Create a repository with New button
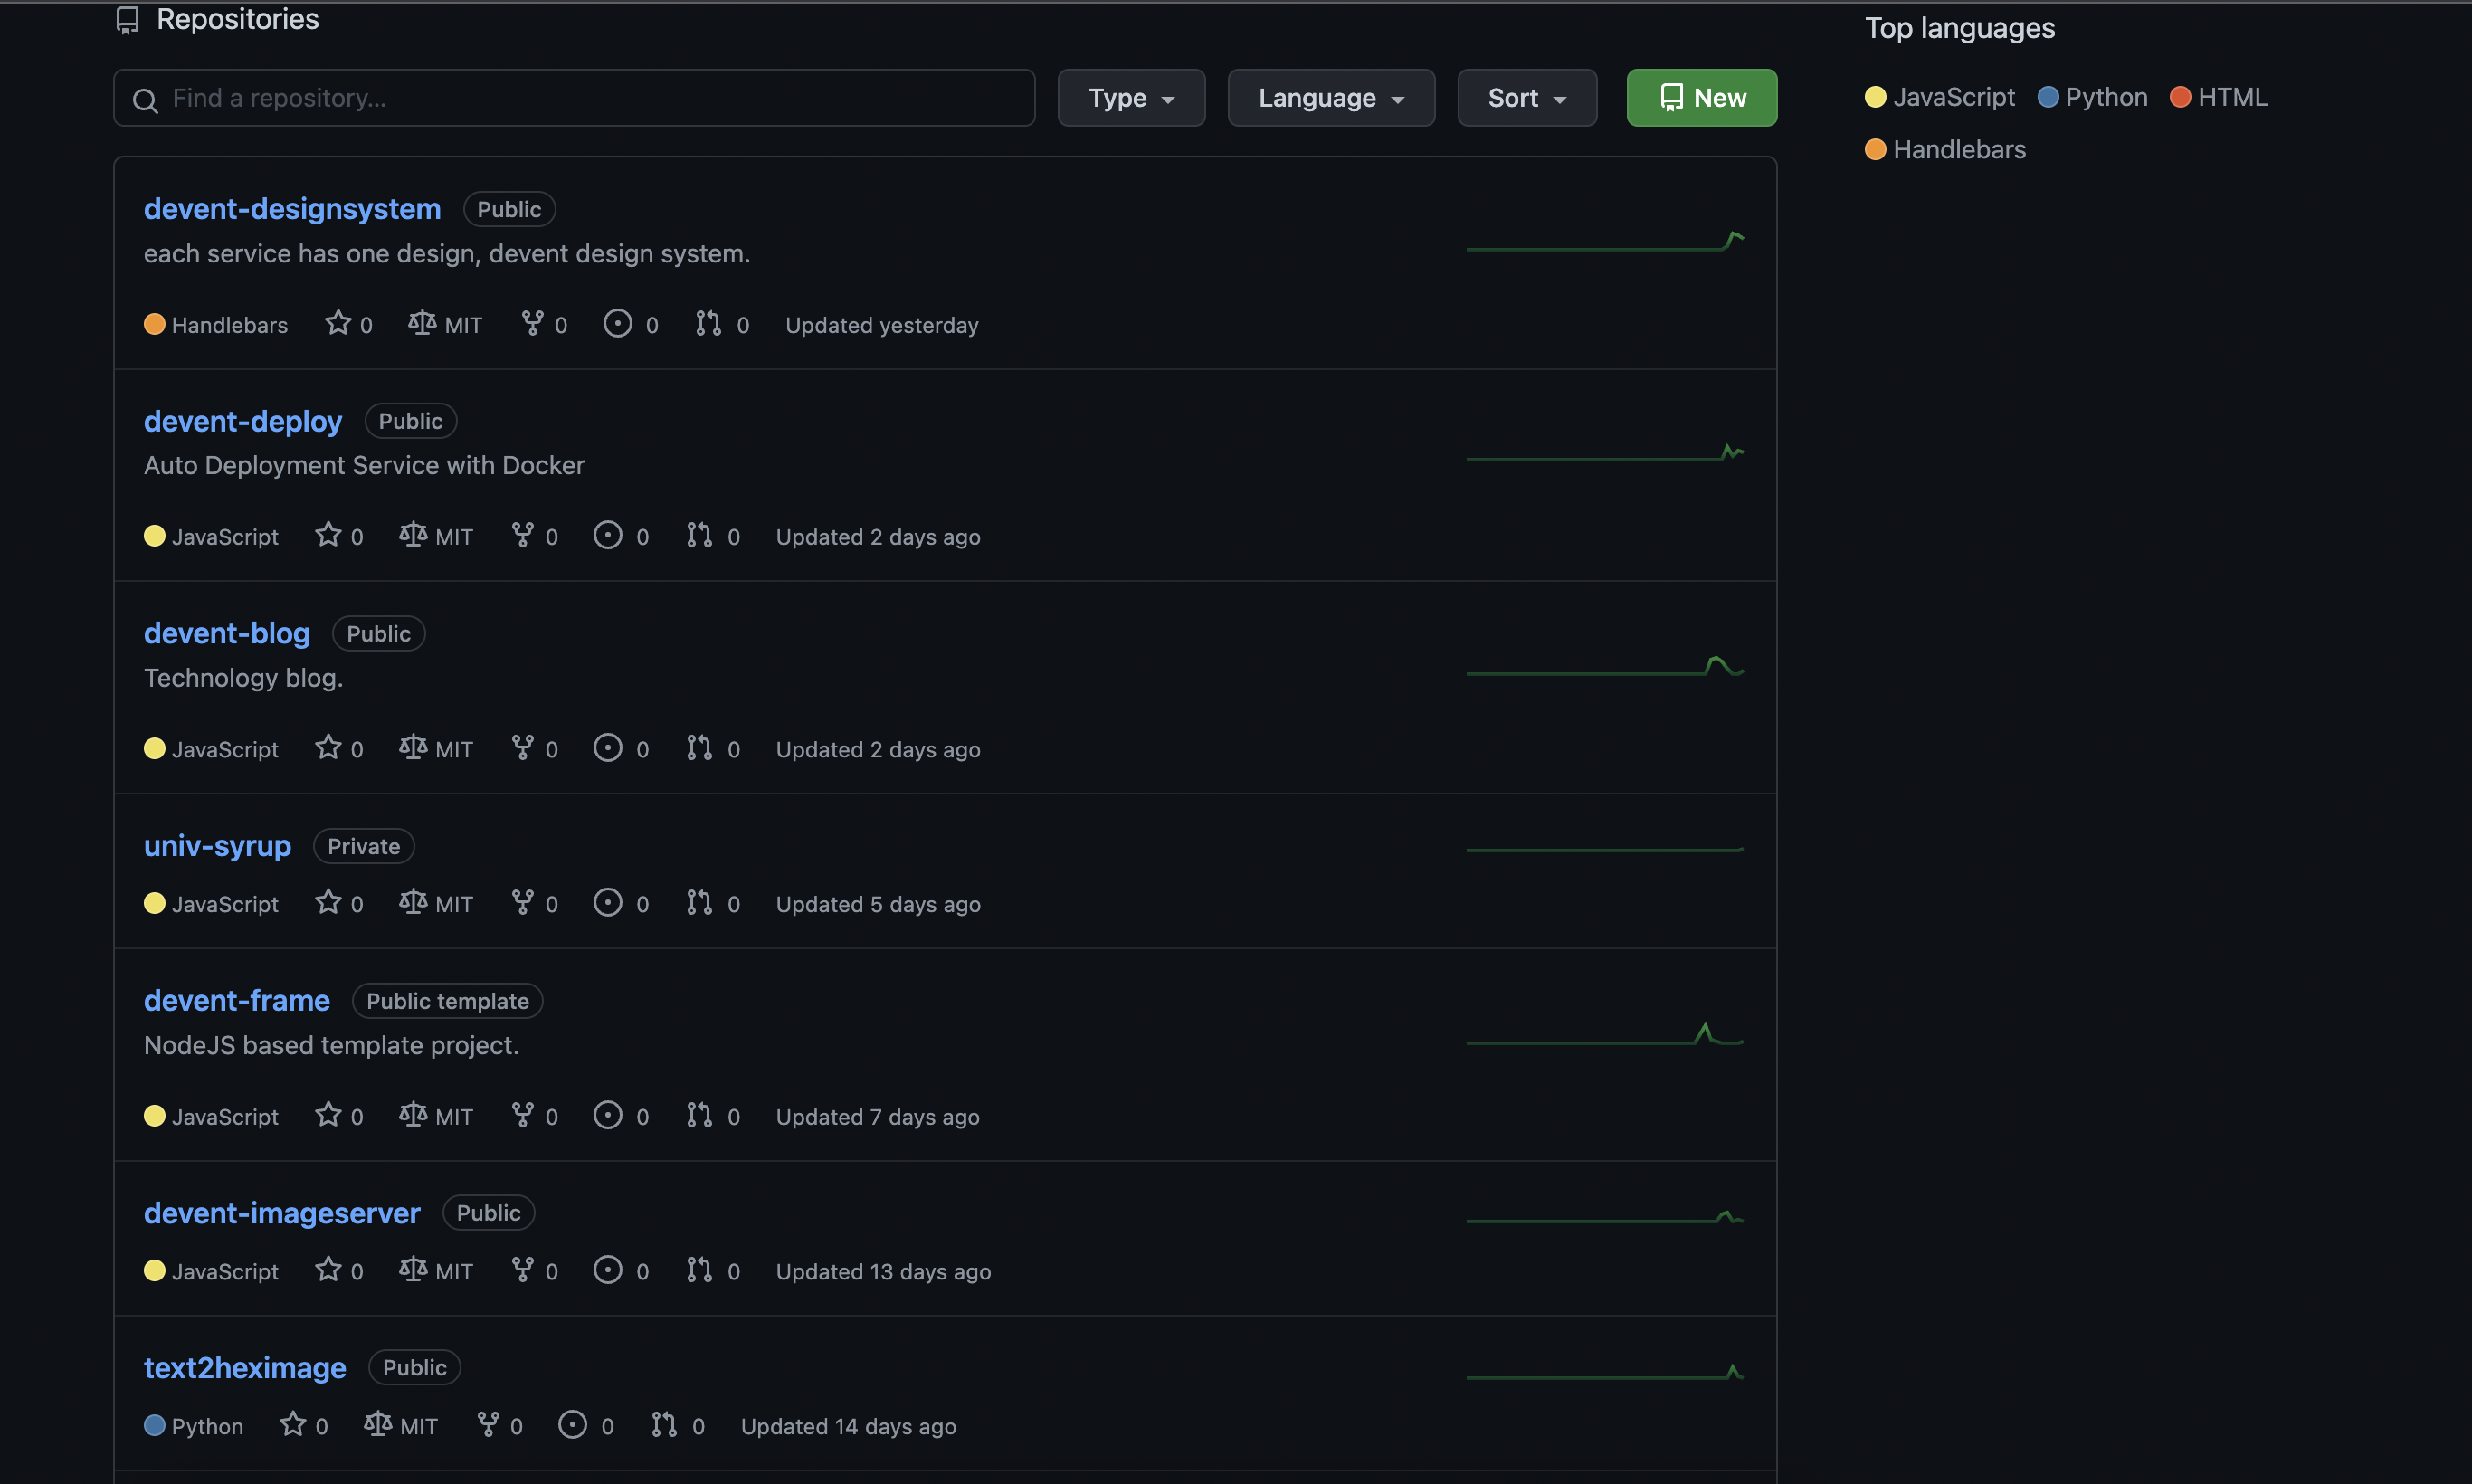 click(1701, 98)
